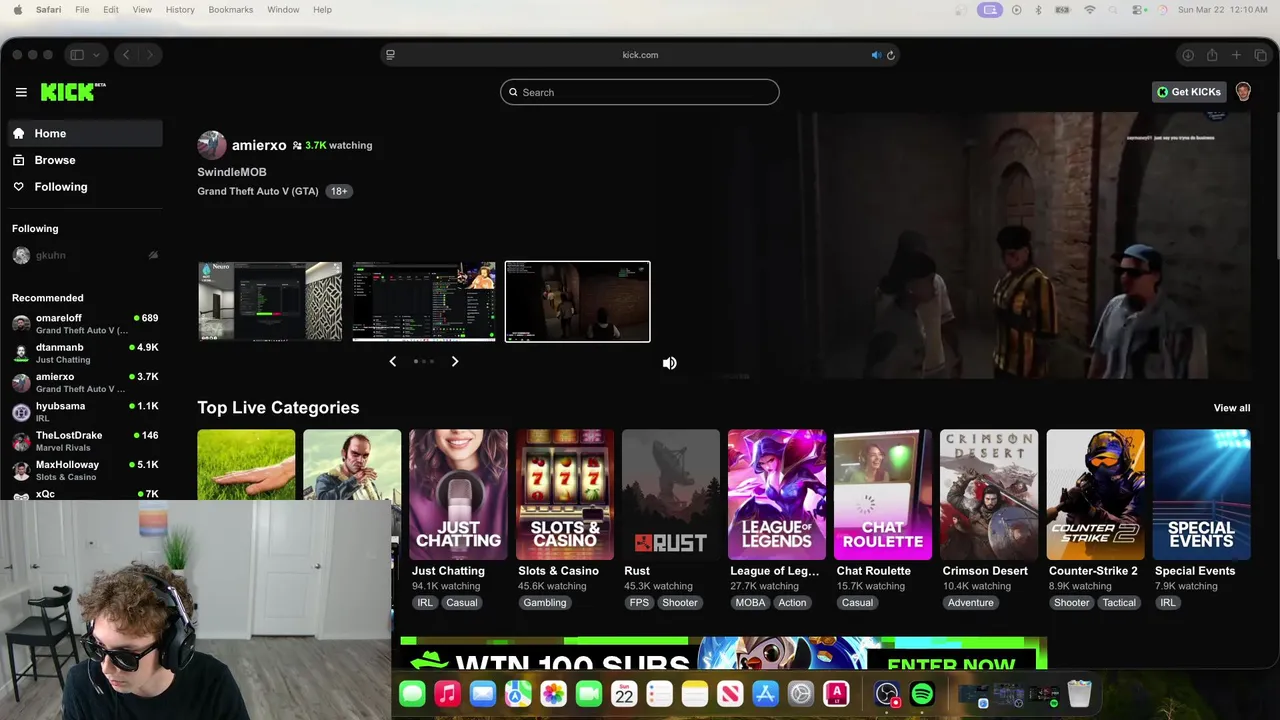Click the Gambling tag under Slots & Casino
The image size is (1280, 720).
coord(545,603)
